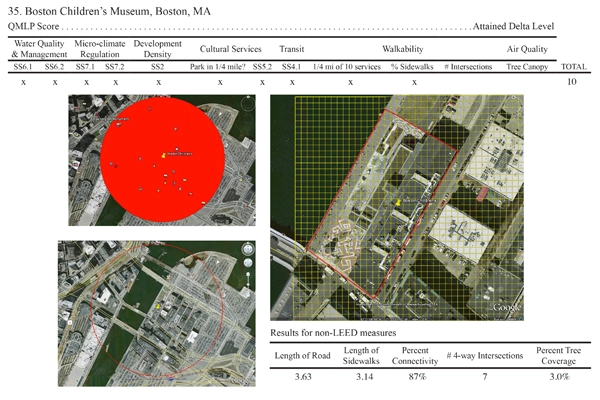Click the yellow pushpin inside the red circle
600x400 pixels.
pos(164,155)
